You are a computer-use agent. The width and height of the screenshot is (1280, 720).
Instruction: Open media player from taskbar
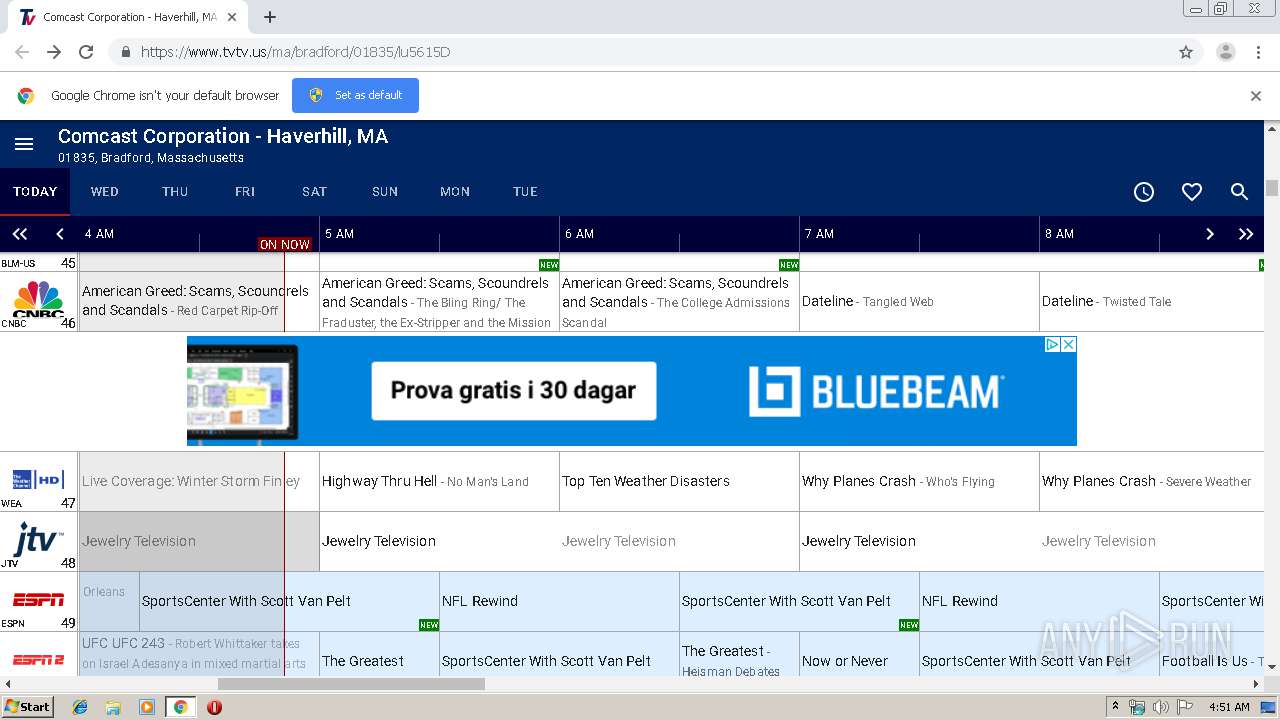click(x=147, y=707)
